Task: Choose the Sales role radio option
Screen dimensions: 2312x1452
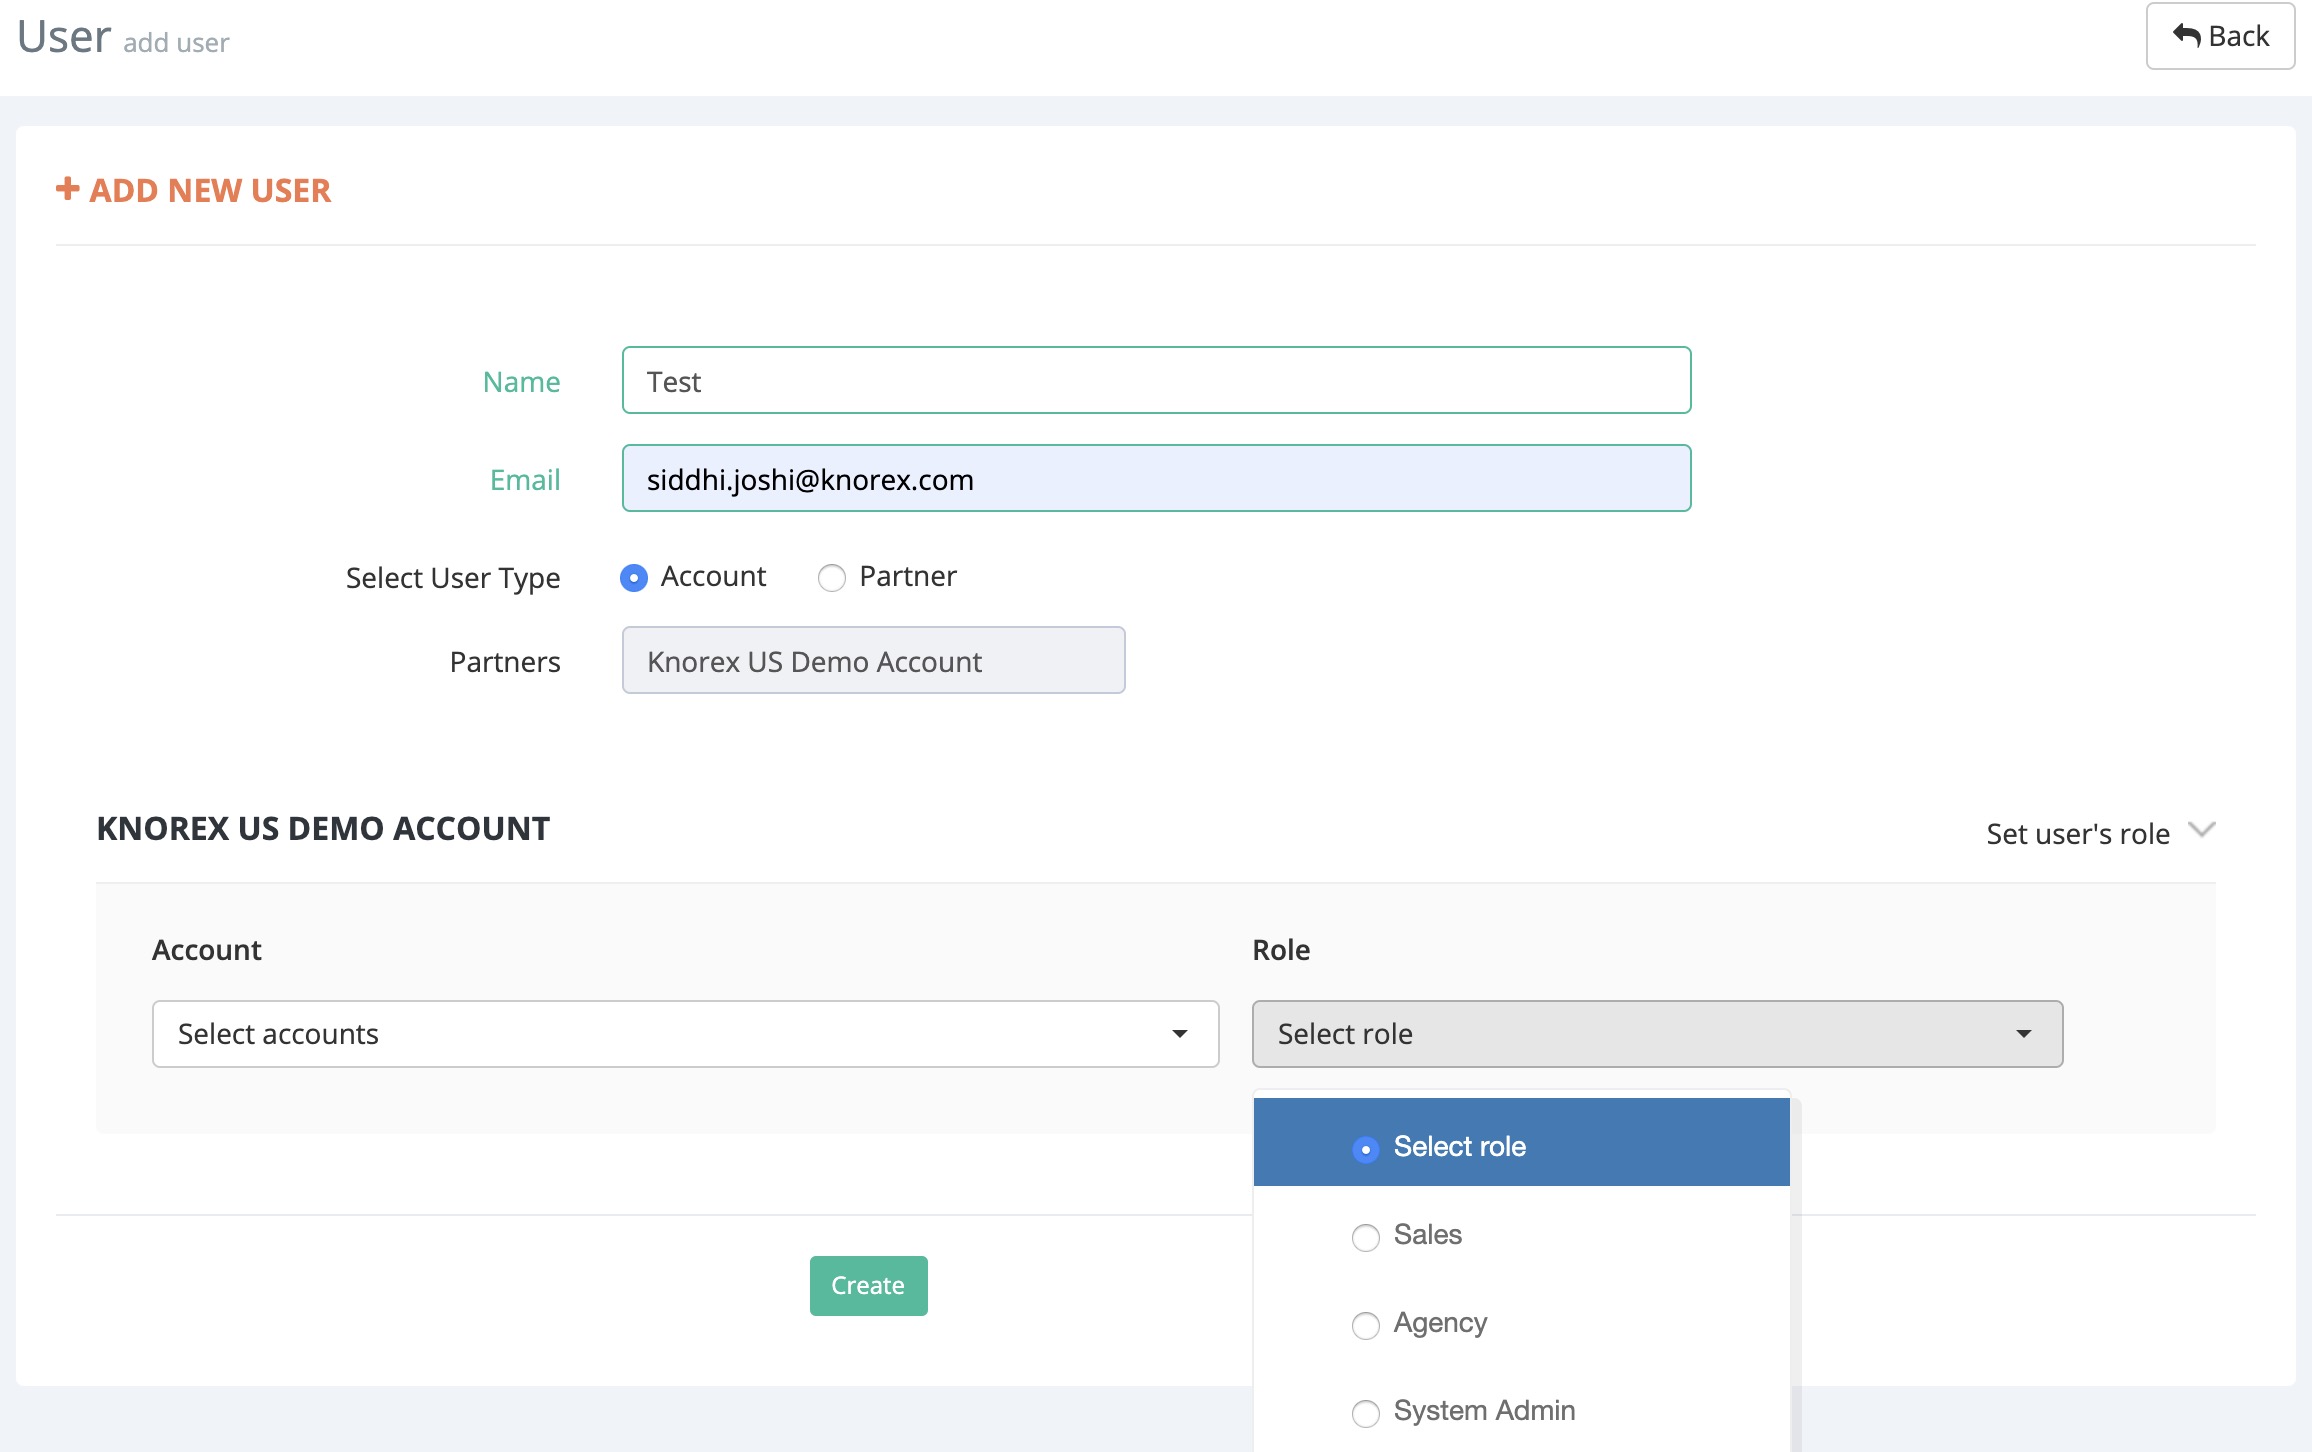Action: pos(1366,1237)
